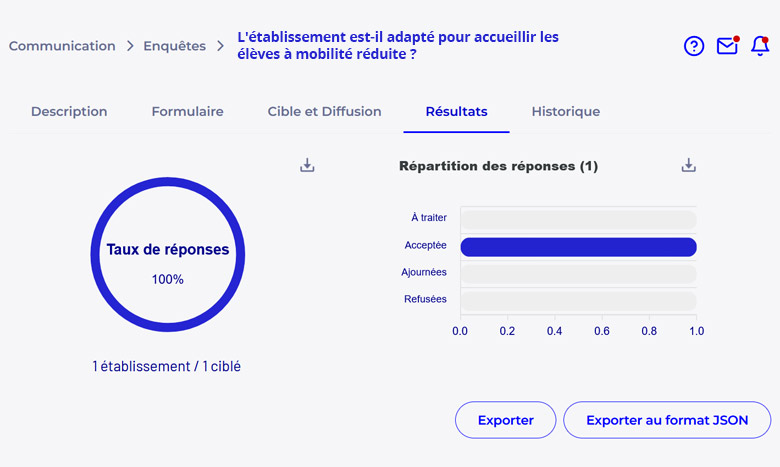780x467 pixels.
Task: Select the Résultats tab
Action: (456, 111)
